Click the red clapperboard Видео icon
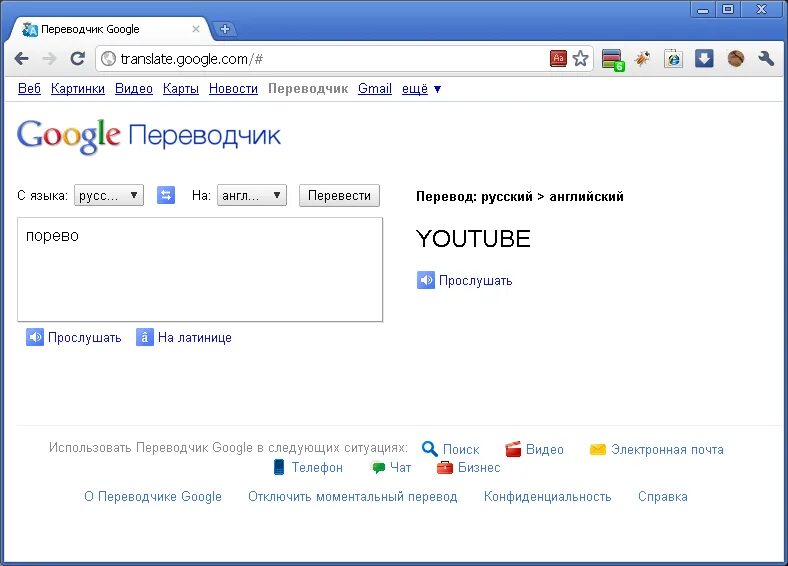788x566 pixels. 513,449
